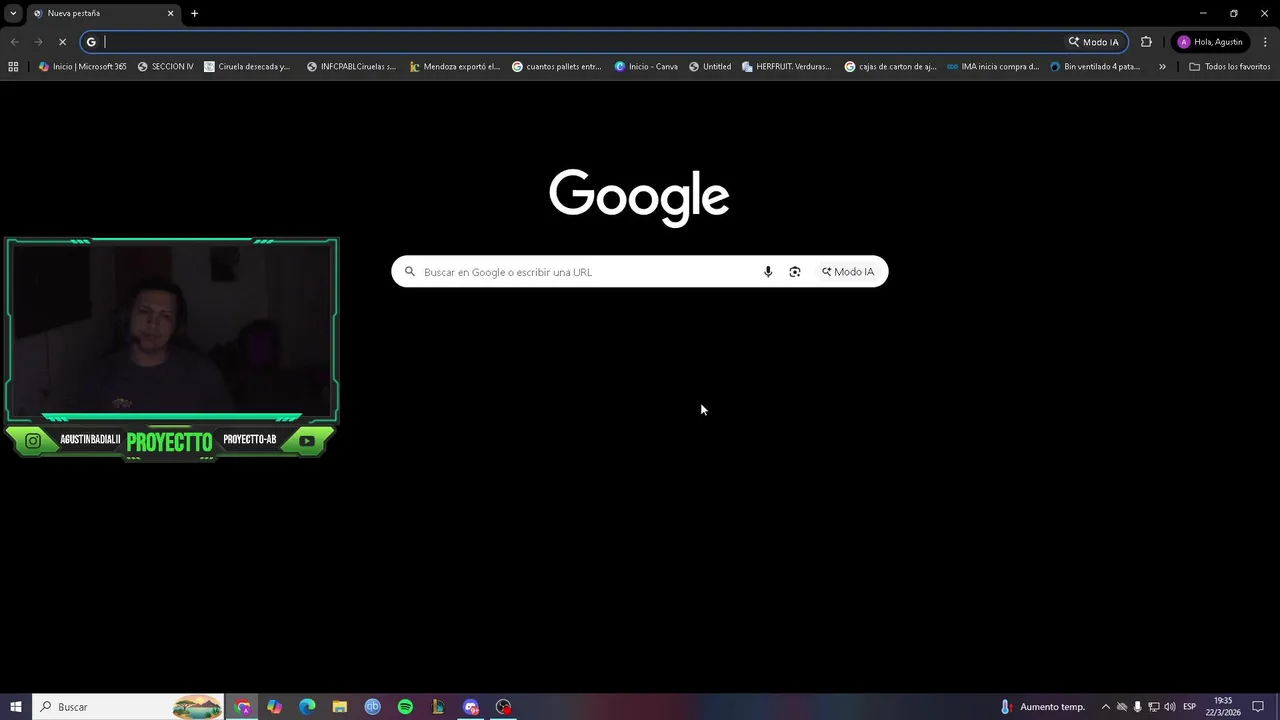Open File Explorer from the taskbar
This screenshot has height=720, width=1280.
pos(340,707)
